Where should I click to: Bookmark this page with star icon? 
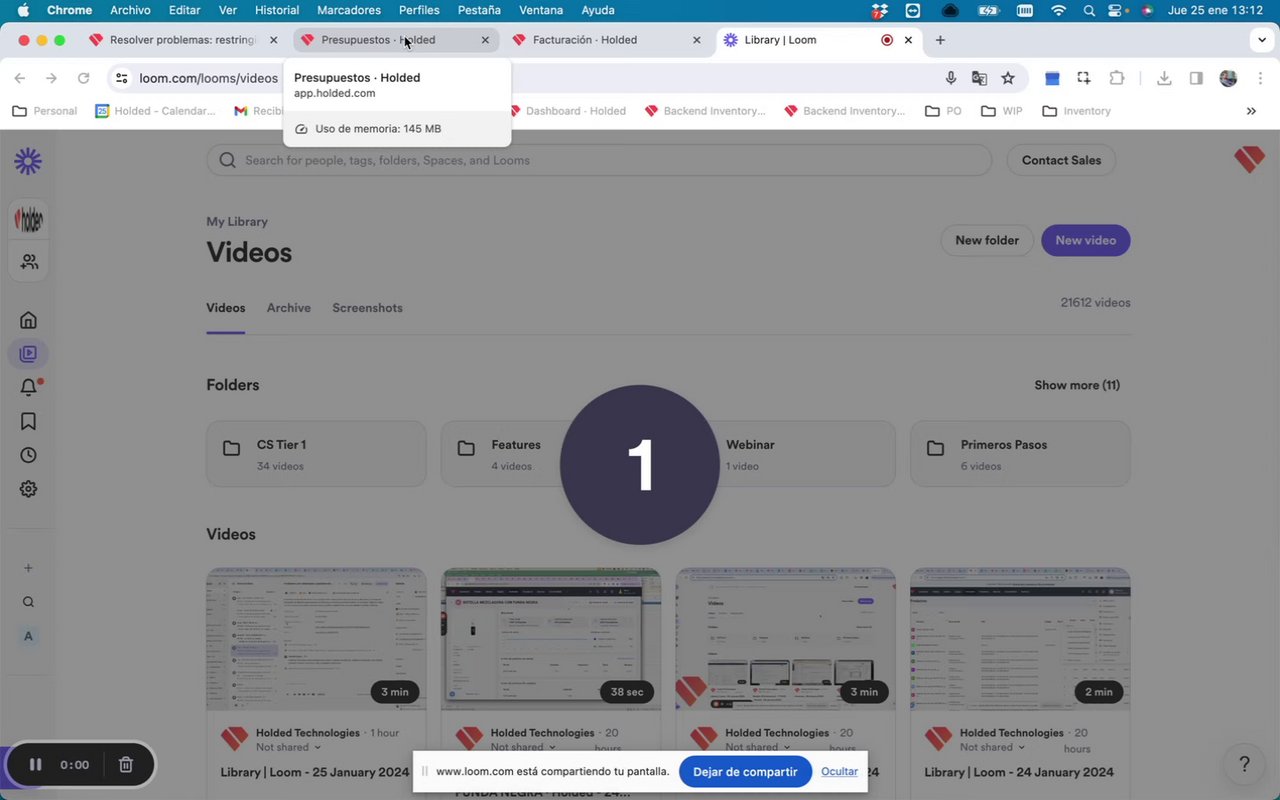pos(1008,78)
